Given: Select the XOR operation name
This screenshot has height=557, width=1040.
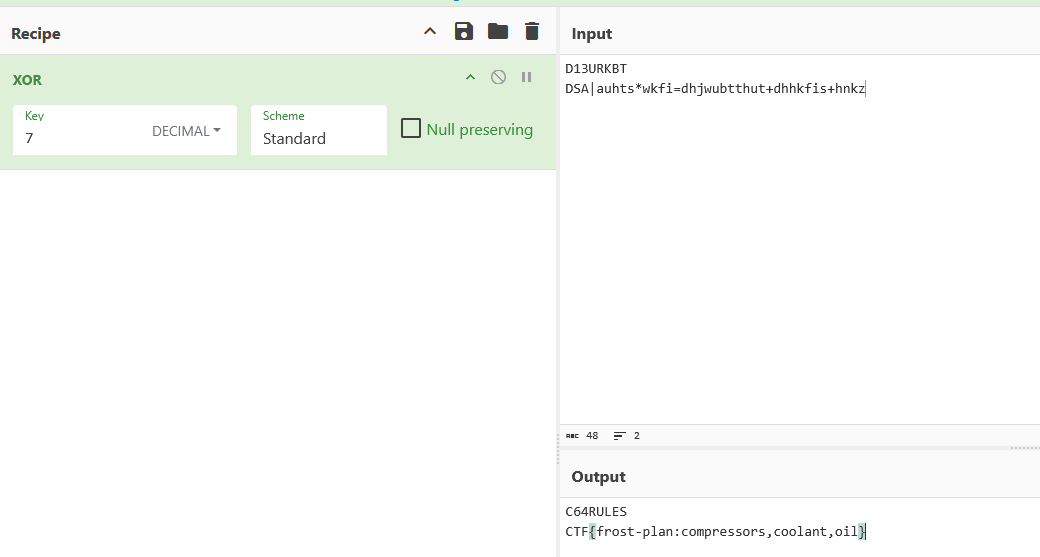Looking at the screenshot, I should point(27,80).
